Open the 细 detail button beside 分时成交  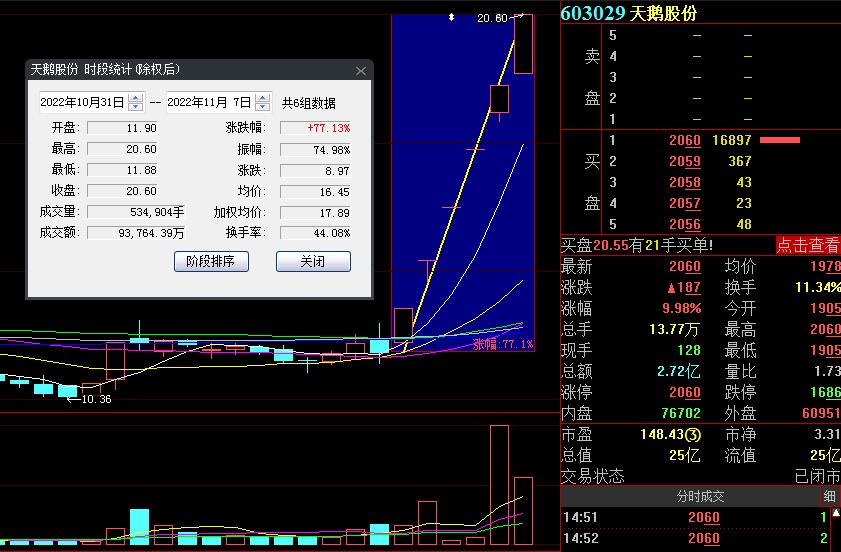[830, 496]
